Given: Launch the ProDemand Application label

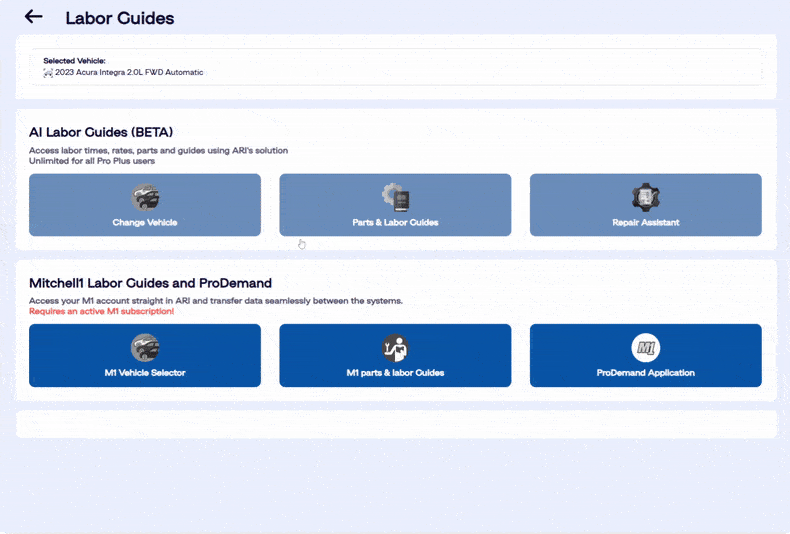Looking at the screenshot, I should coord(646,373).
